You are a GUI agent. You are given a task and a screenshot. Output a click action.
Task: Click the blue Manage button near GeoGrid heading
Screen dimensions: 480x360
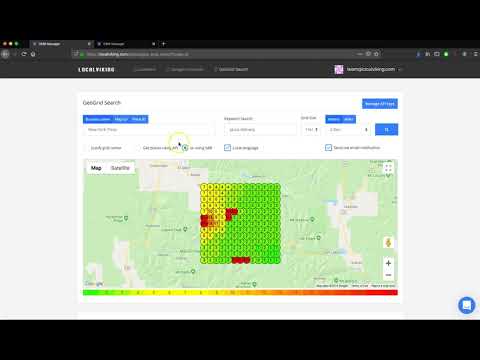380,104
